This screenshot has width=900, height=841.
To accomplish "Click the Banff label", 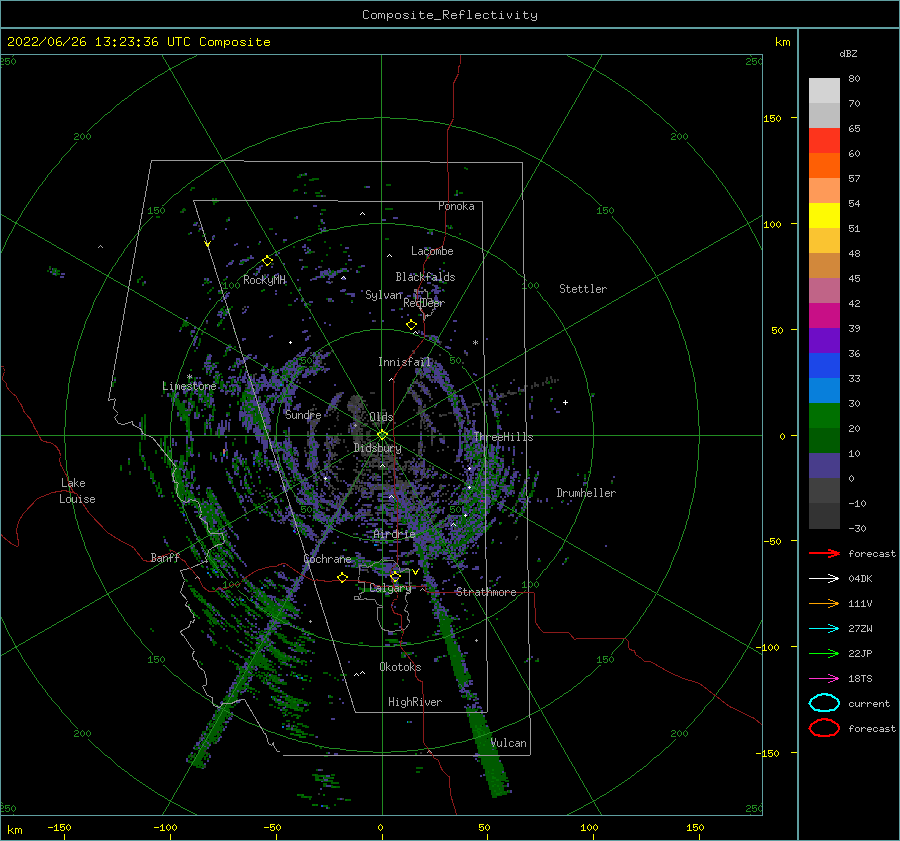I will 165,558.
